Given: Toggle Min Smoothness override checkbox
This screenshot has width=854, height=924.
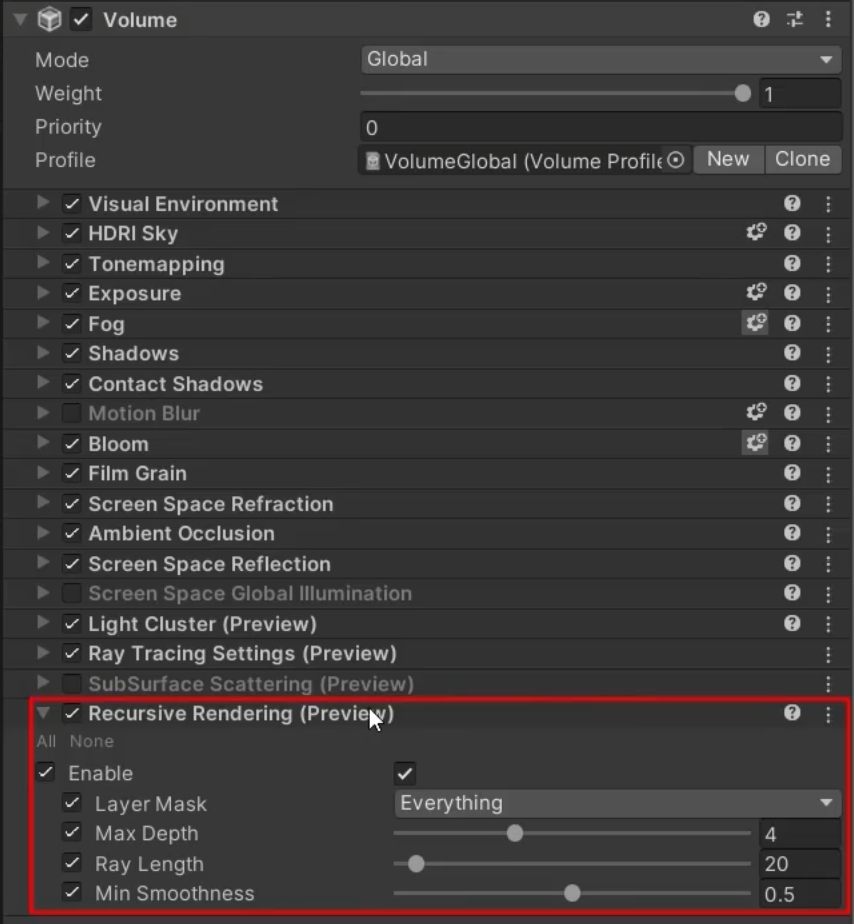Looking at the screenshot, I should click(x=72, y=893).
